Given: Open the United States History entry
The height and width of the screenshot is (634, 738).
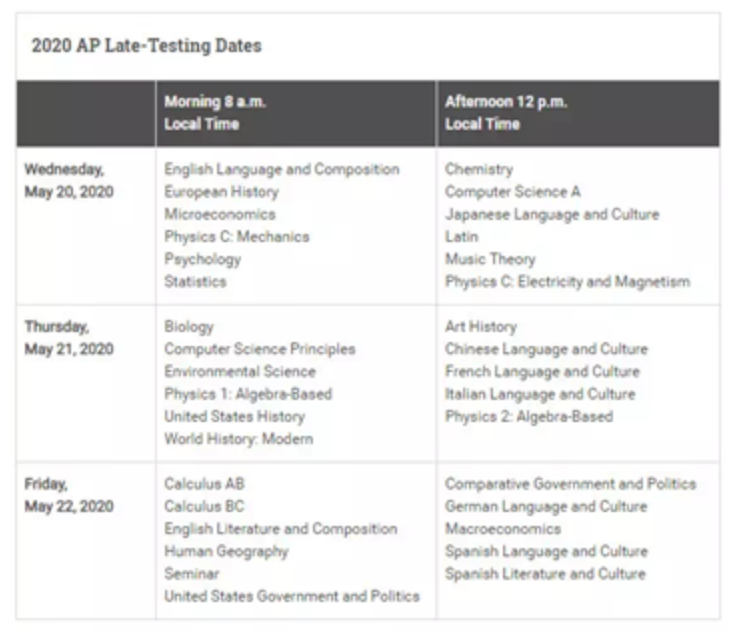Looking at the screenshot, I should coord(234,417).
